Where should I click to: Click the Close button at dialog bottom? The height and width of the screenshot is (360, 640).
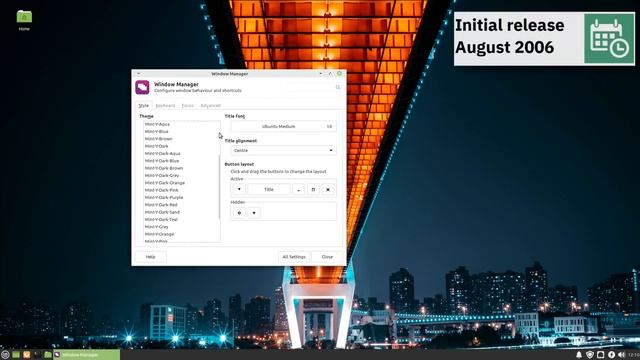[327, 257]
